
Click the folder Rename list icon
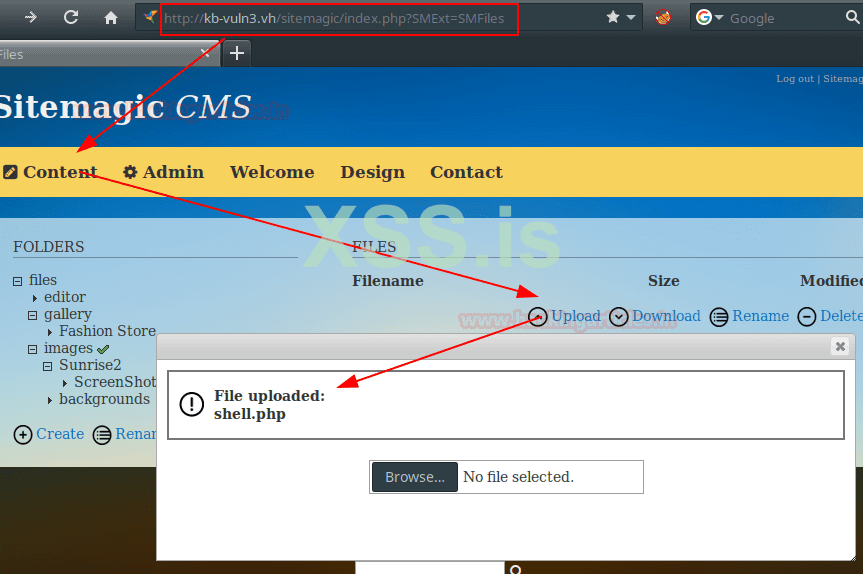(x=102, y=435)
